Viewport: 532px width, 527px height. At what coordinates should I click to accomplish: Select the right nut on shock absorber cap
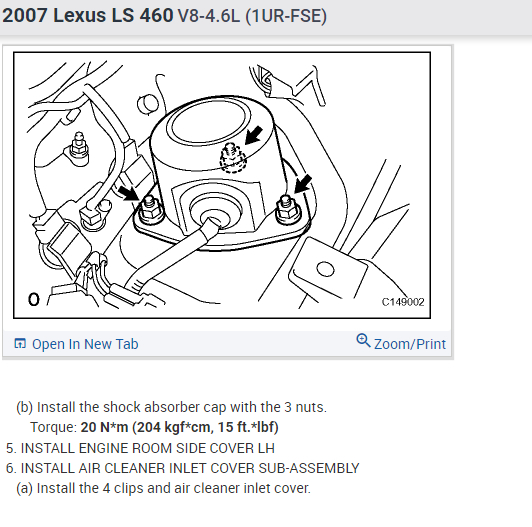[x=287, y=210]
